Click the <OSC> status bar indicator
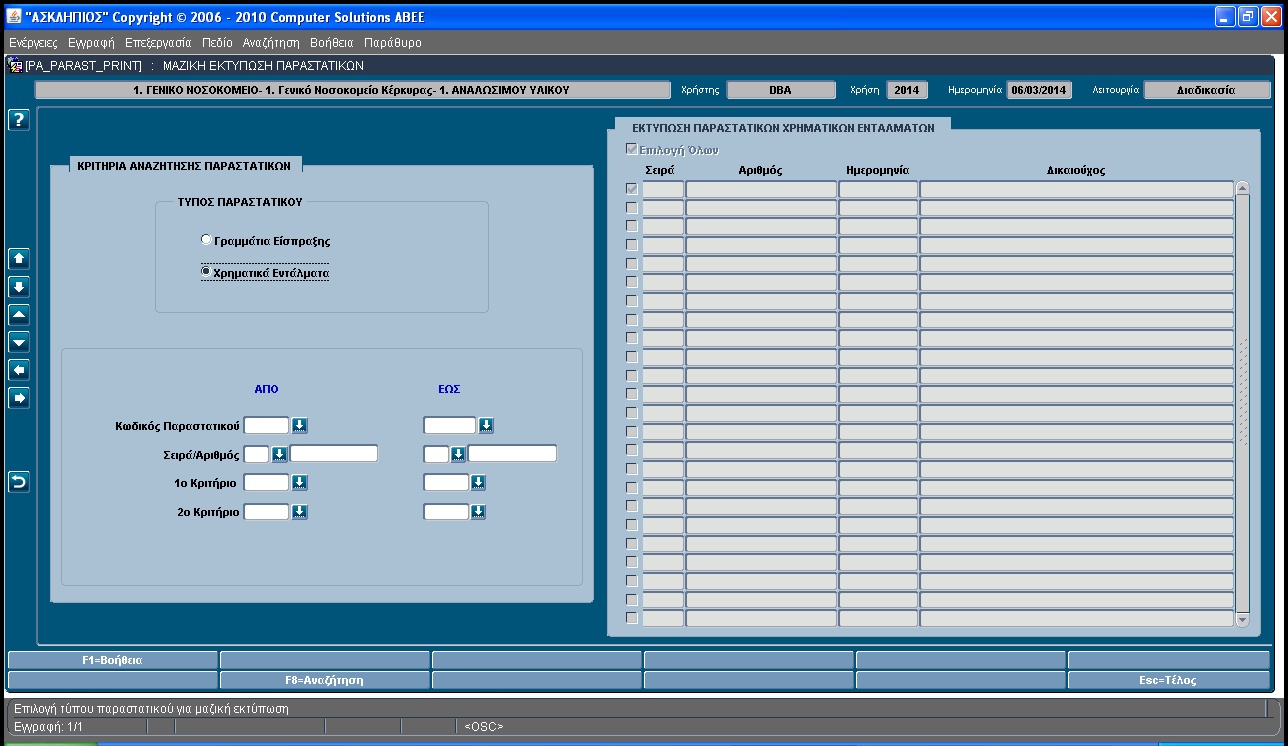 [x=484, y=726]
